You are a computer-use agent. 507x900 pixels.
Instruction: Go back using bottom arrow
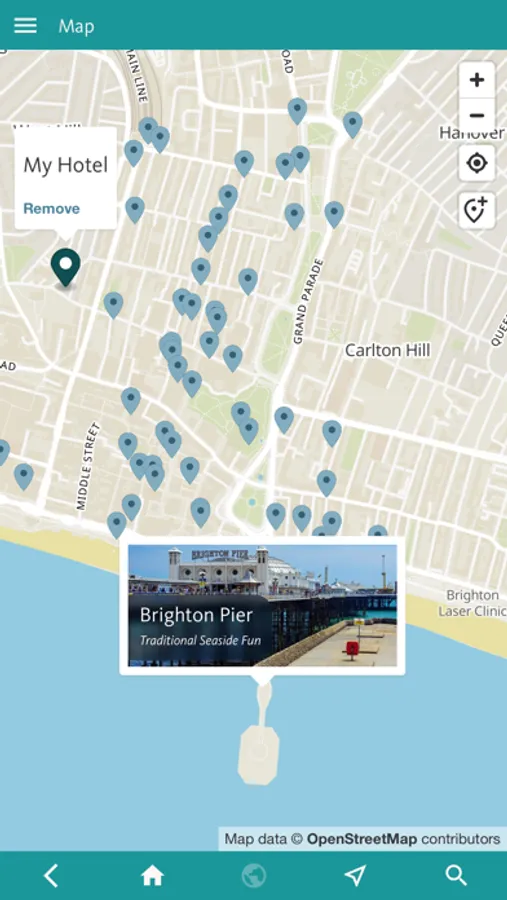coord(51,876)
